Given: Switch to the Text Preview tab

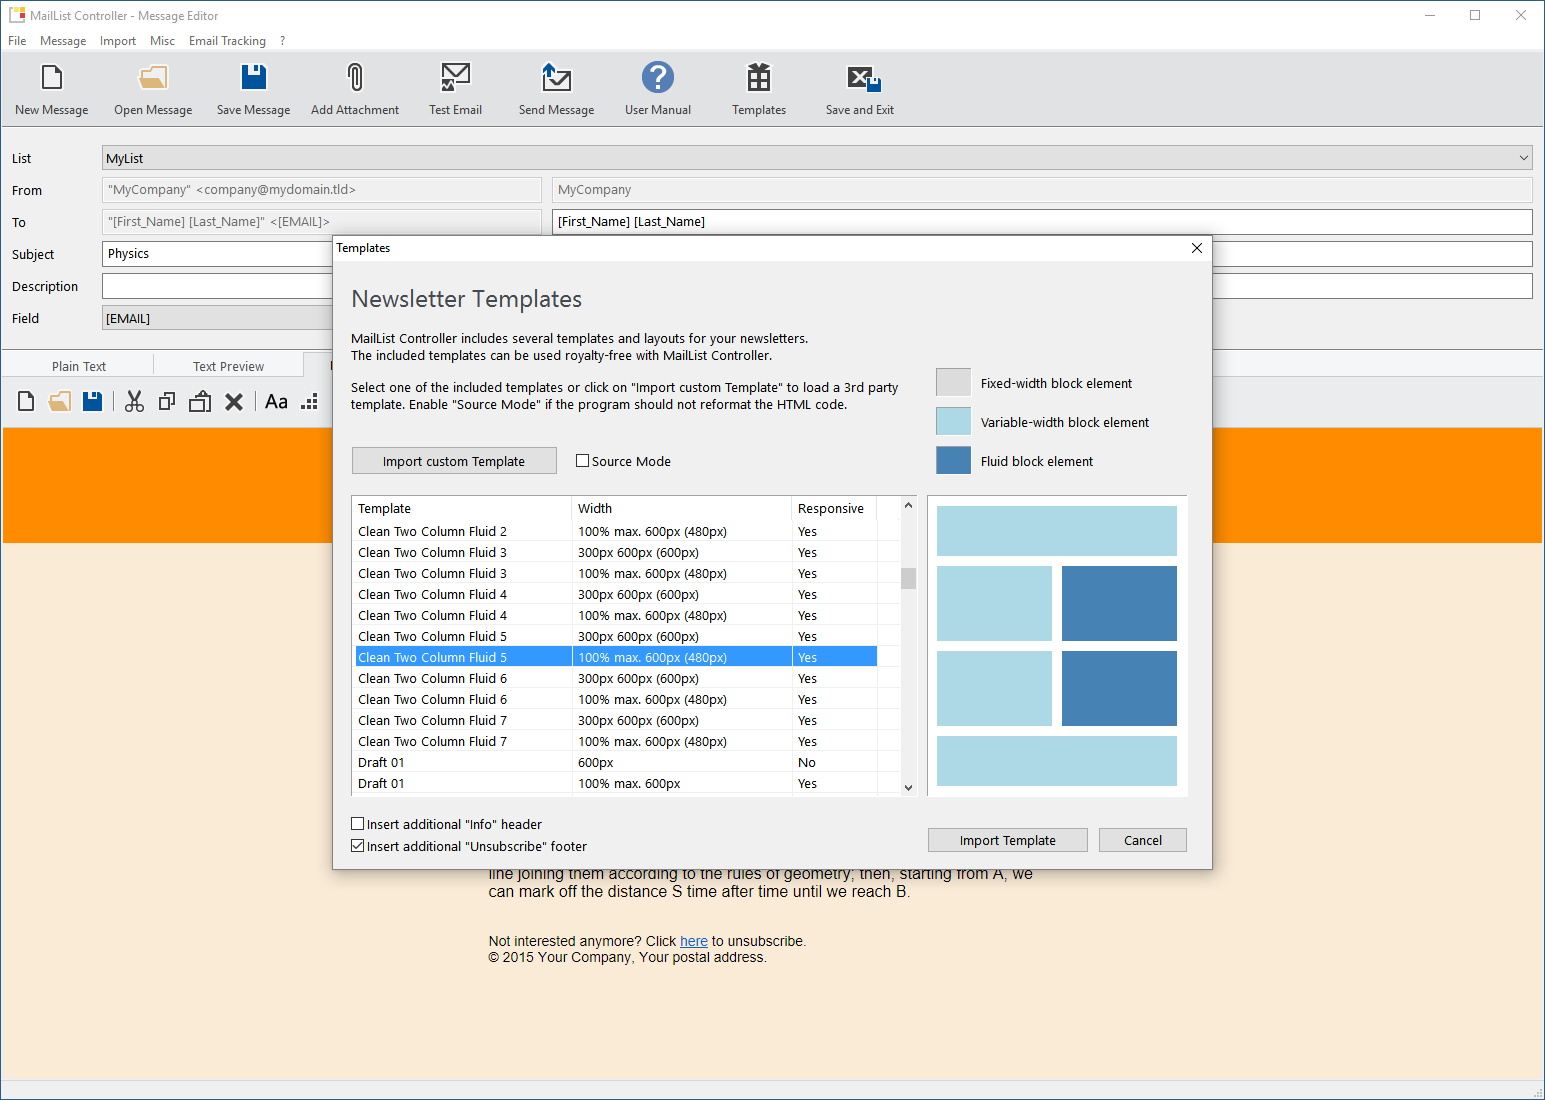Looking at the screenshot, I should 228,366.
